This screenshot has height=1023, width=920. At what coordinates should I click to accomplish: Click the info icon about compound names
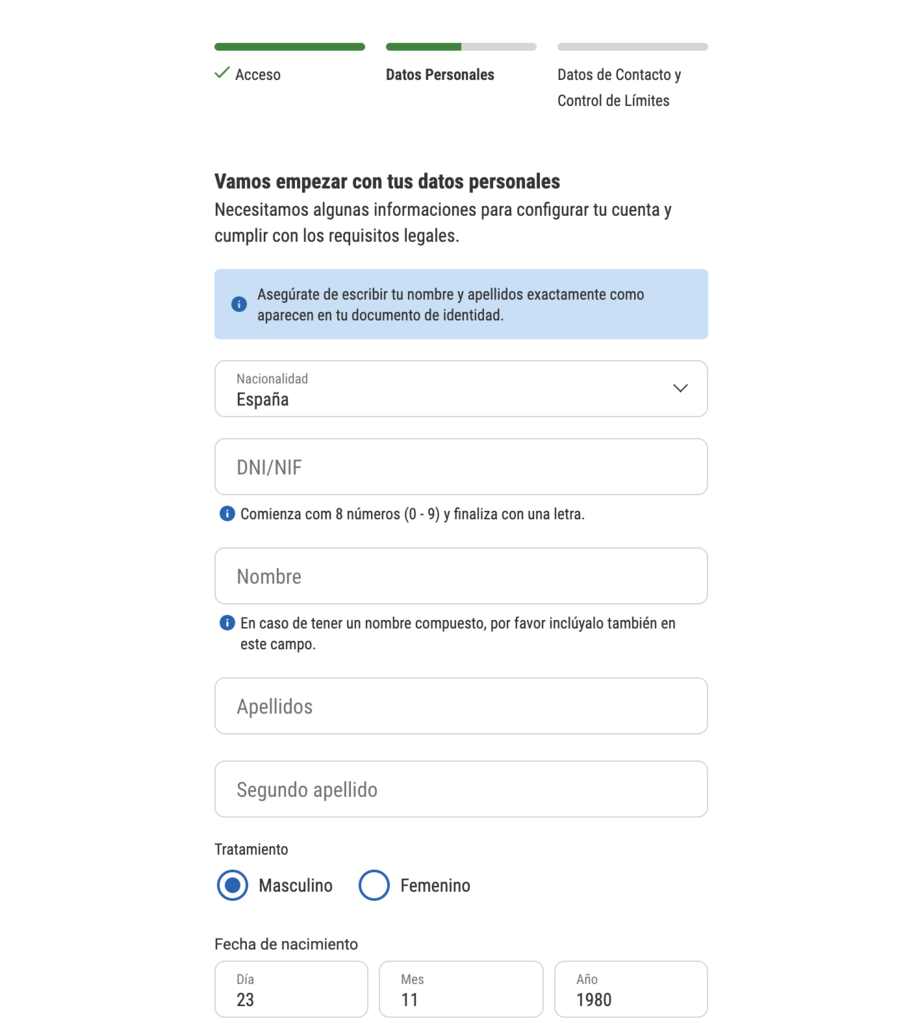[x=227, y=623]
